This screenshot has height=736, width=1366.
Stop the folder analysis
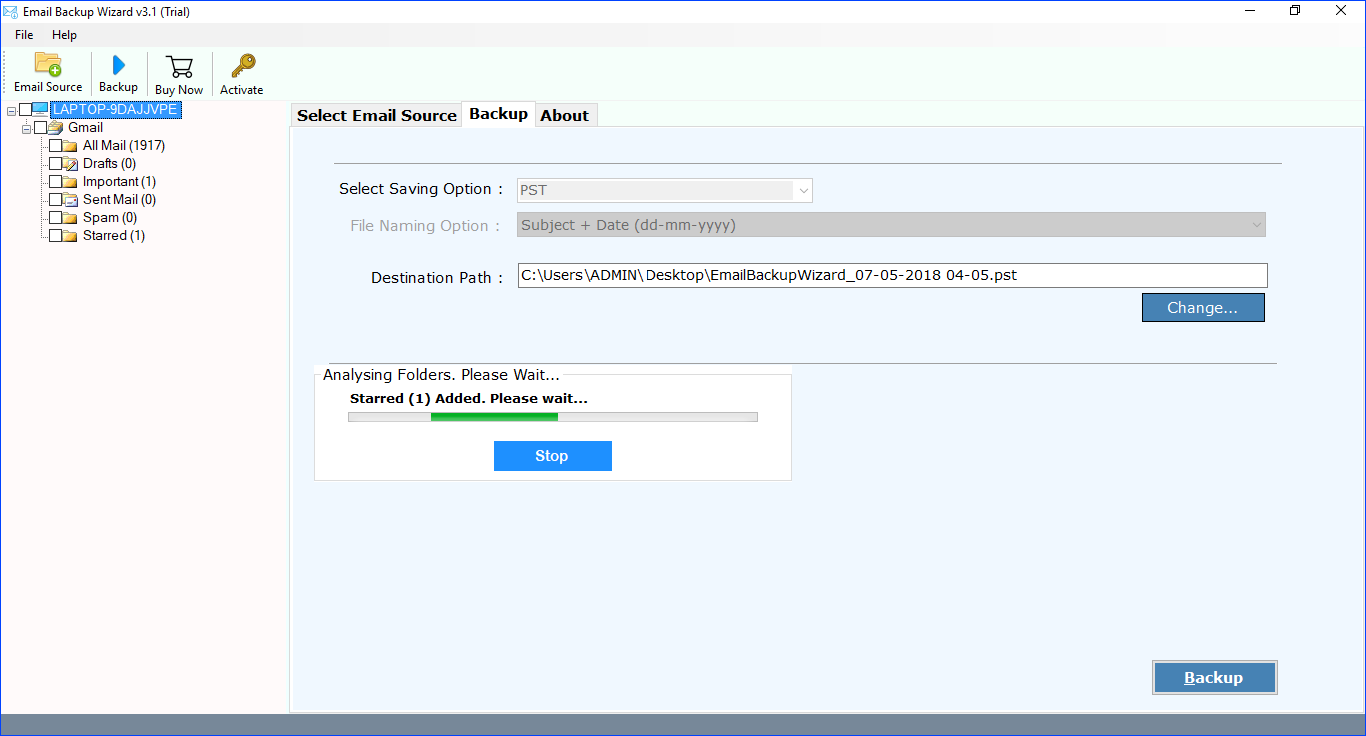click(x=552, y=456)
